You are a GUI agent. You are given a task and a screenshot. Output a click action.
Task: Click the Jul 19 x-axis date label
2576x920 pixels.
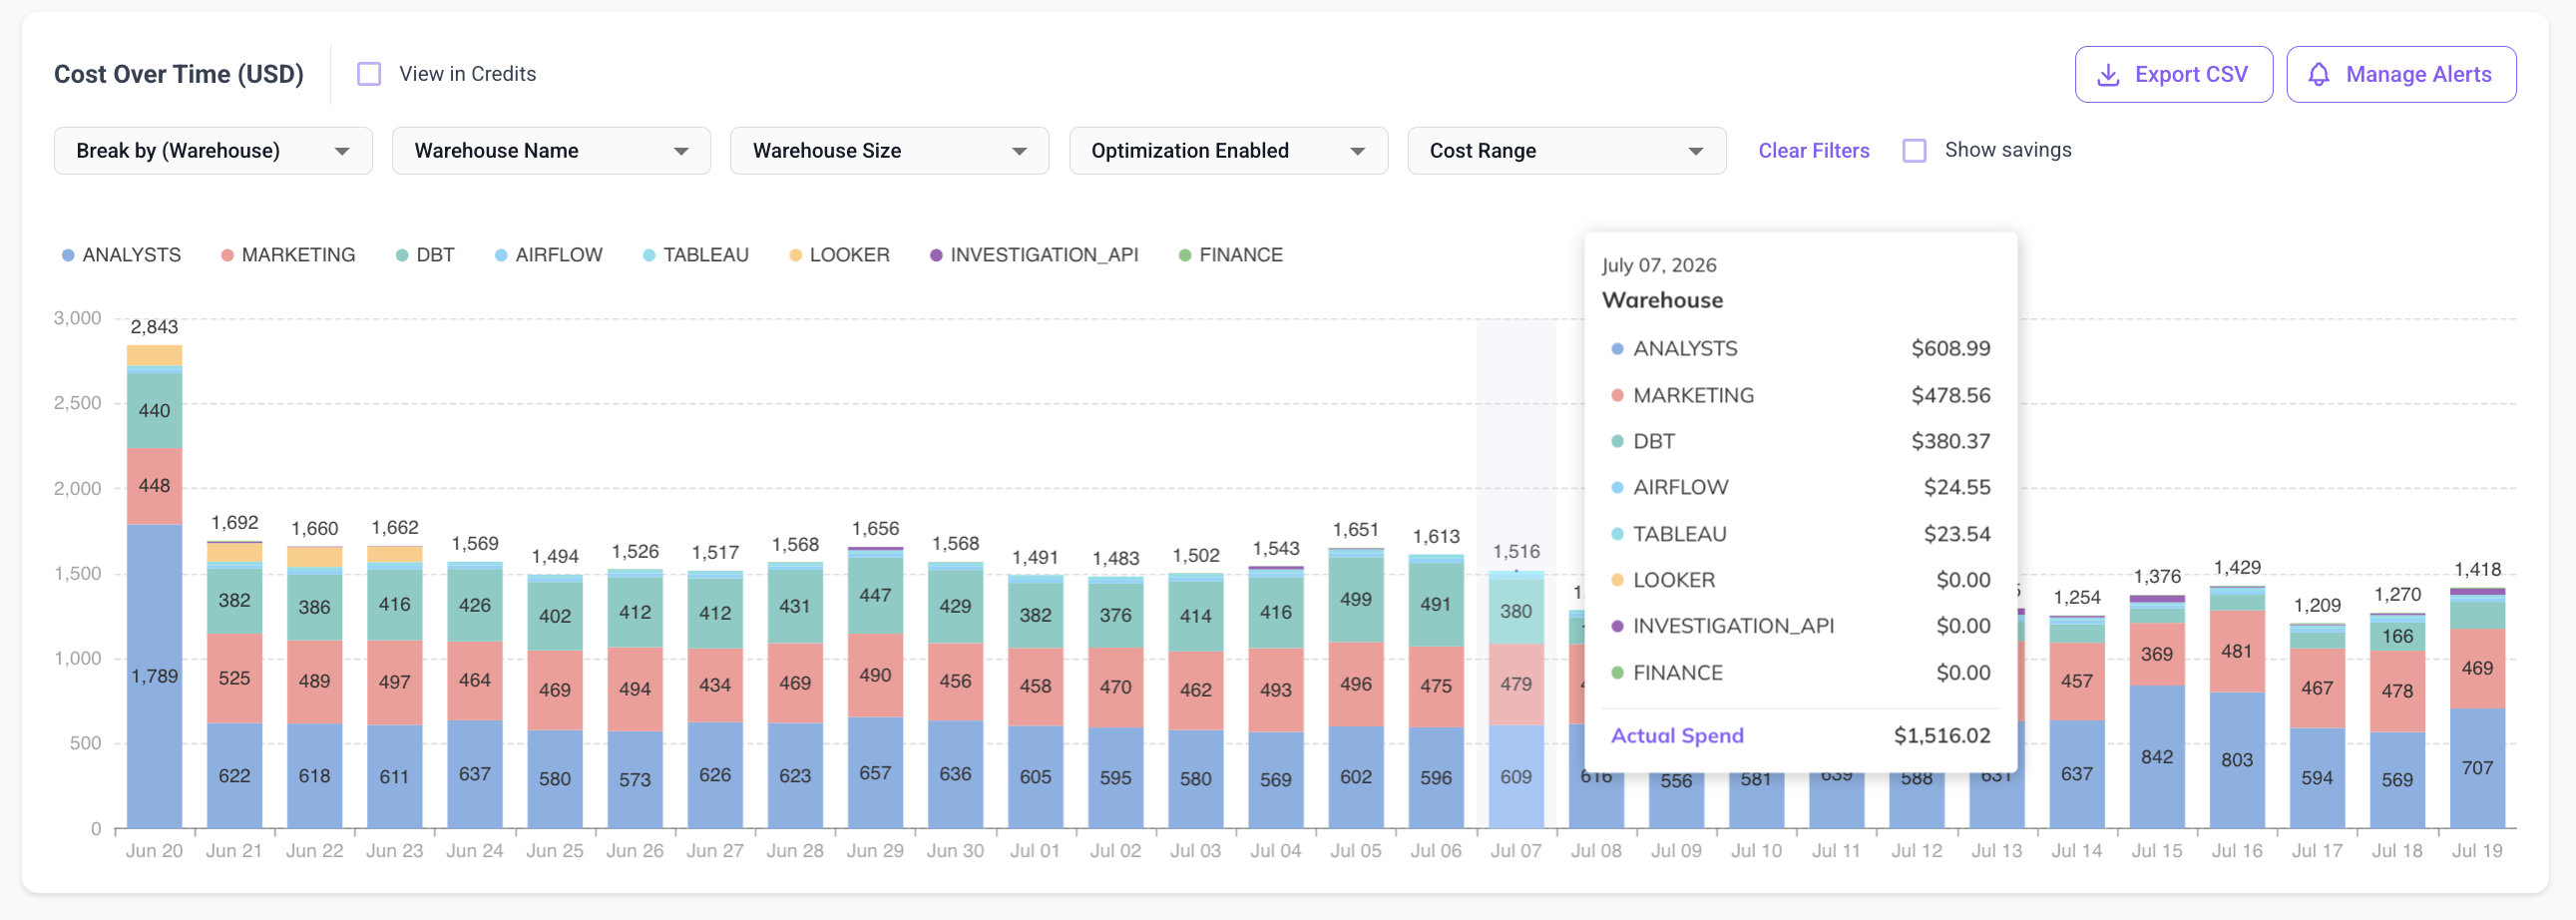[2477, 851]
